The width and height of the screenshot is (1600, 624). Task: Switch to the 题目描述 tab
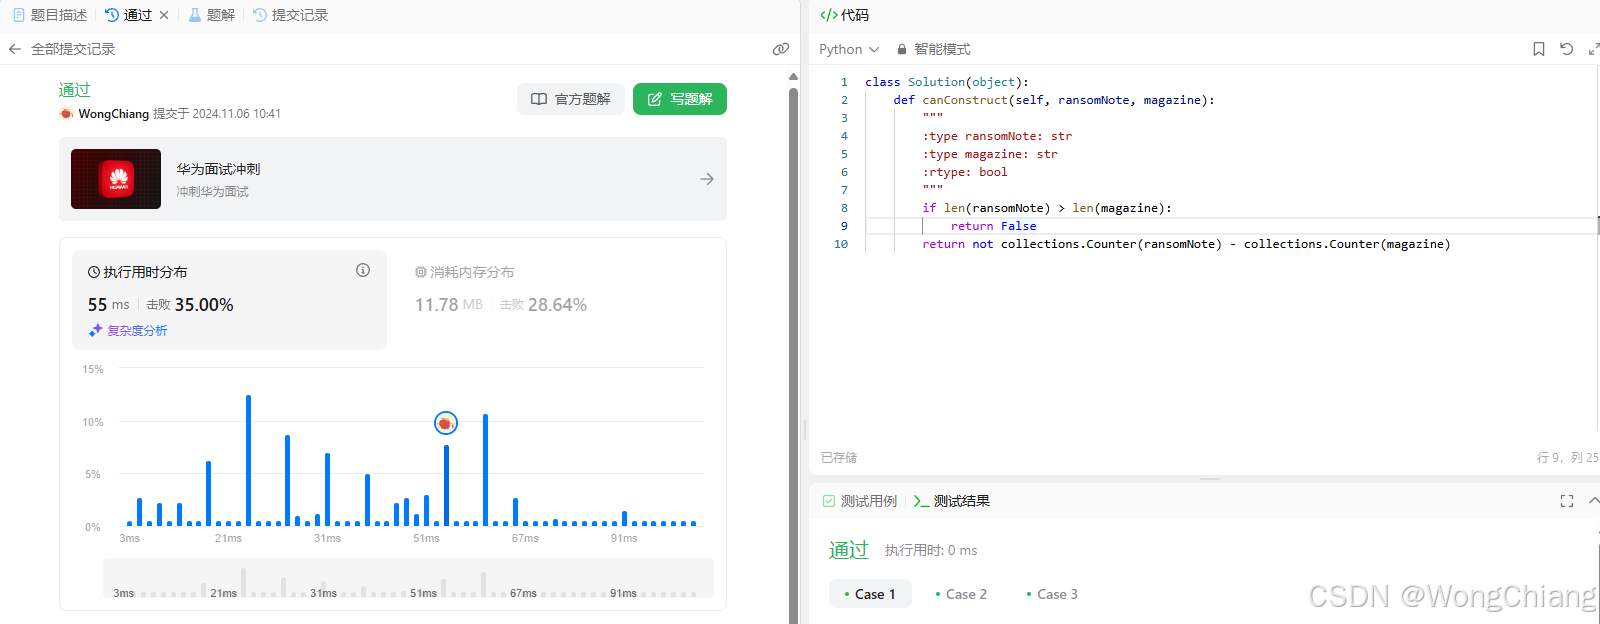click(x=49, y=15)
